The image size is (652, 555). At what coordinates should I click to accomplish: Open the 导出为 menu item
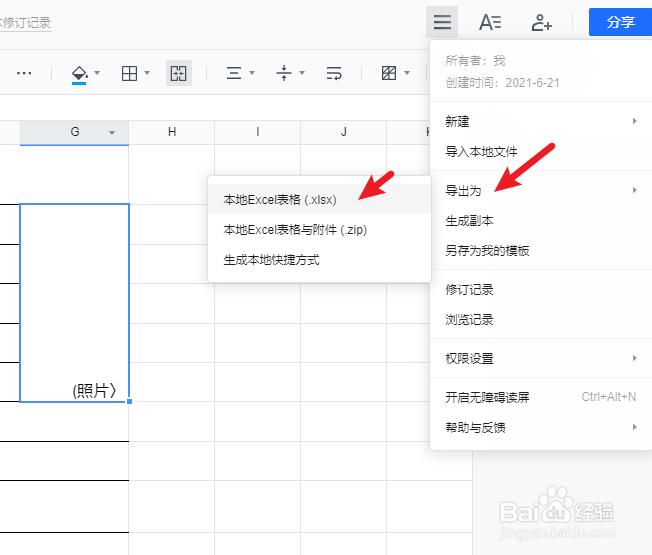pyautogui.click(x=541, y=190)
